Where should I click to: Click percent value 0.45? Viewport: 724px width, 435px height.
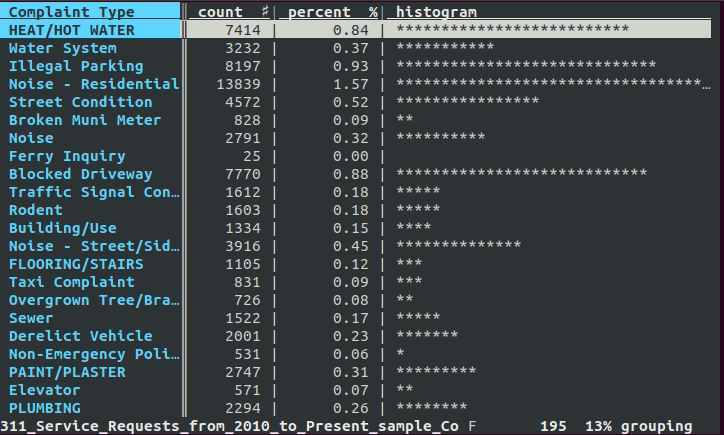pyautogui.click(x=351, y=246)
